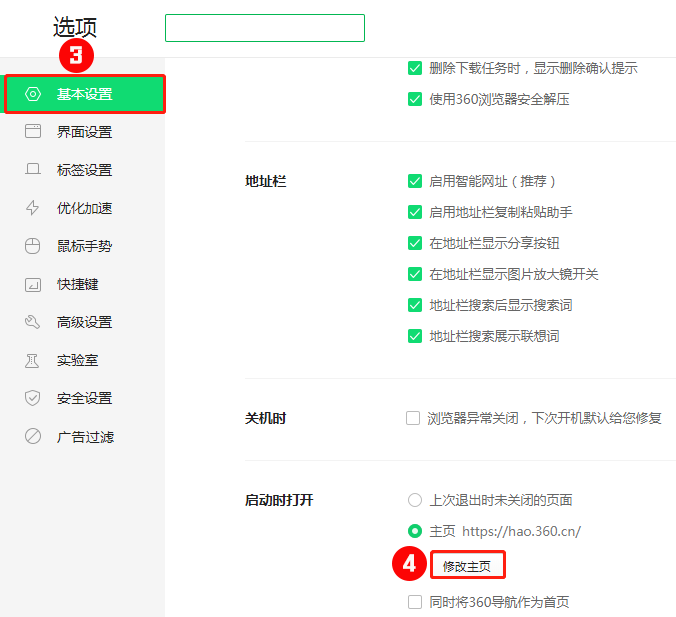
Task: Click the options search input field
Action: [x=264, y=28]
